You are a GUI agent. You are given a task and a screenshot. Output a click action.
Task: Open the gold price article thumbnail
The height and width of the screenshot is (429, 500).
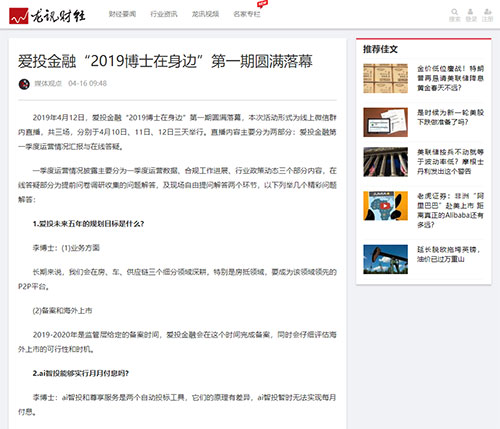point(385,78)
